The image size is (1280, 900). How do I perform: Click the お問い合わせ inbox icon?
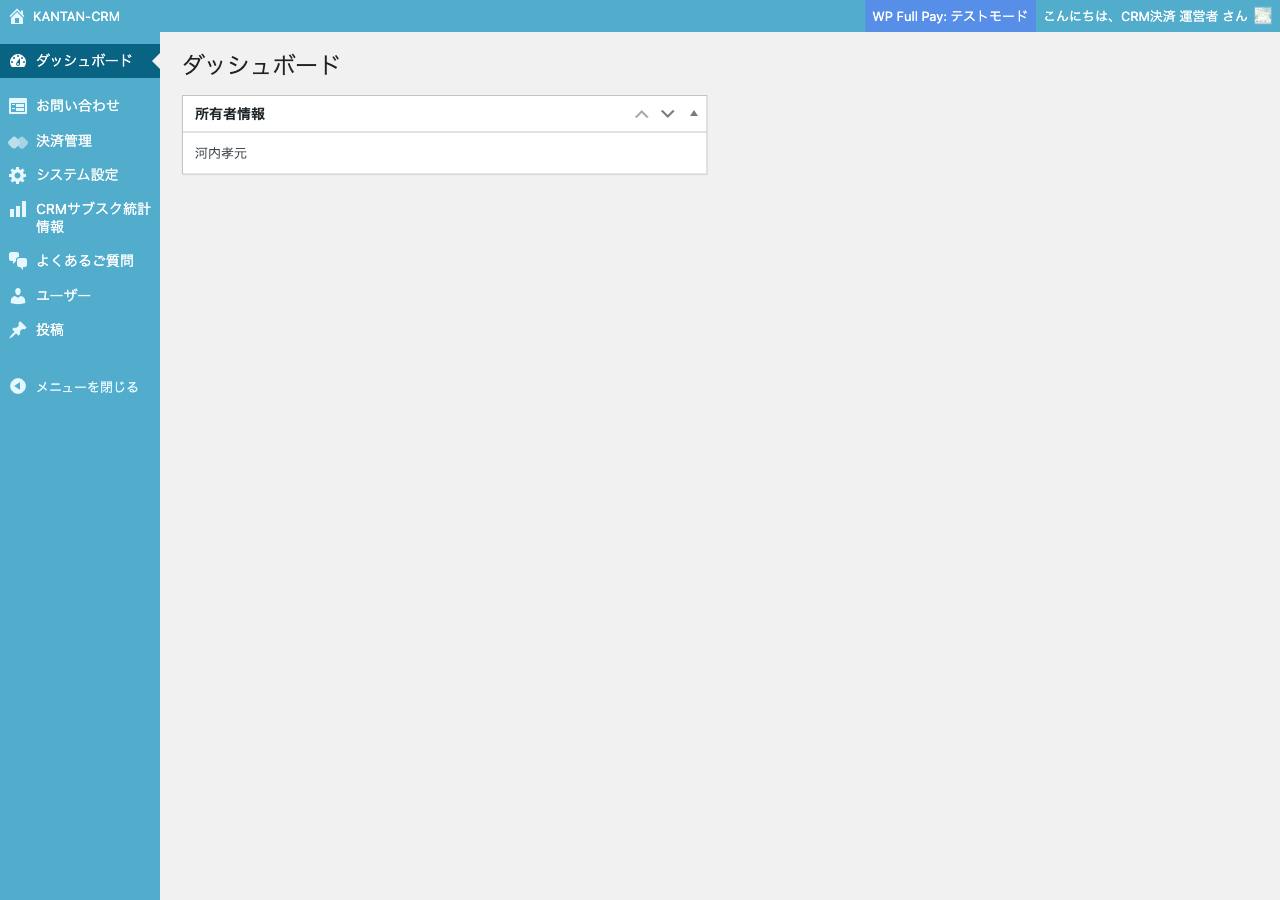click(x=18, y=105)
